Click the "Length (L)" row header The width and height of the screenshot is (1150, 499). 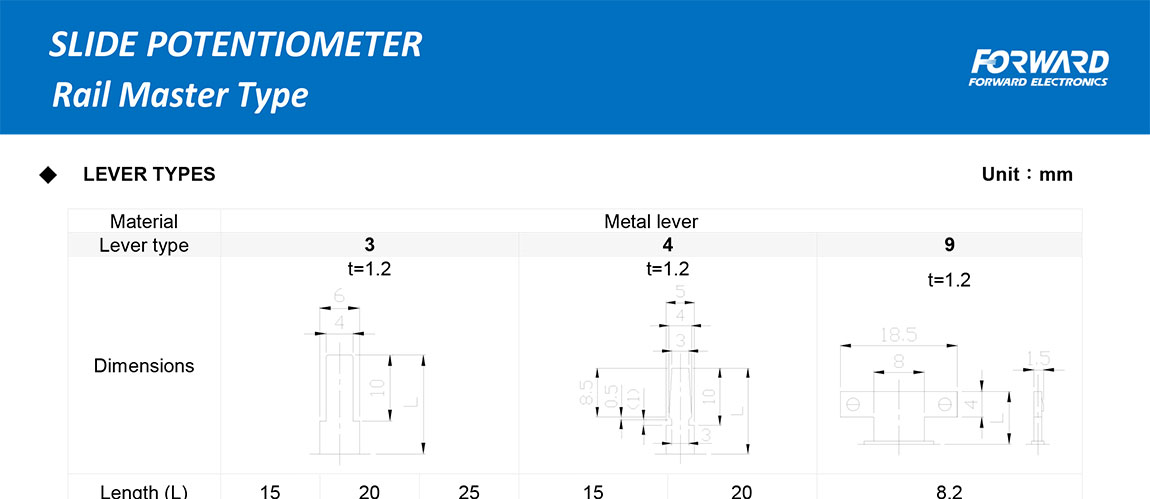pos(144,491)
